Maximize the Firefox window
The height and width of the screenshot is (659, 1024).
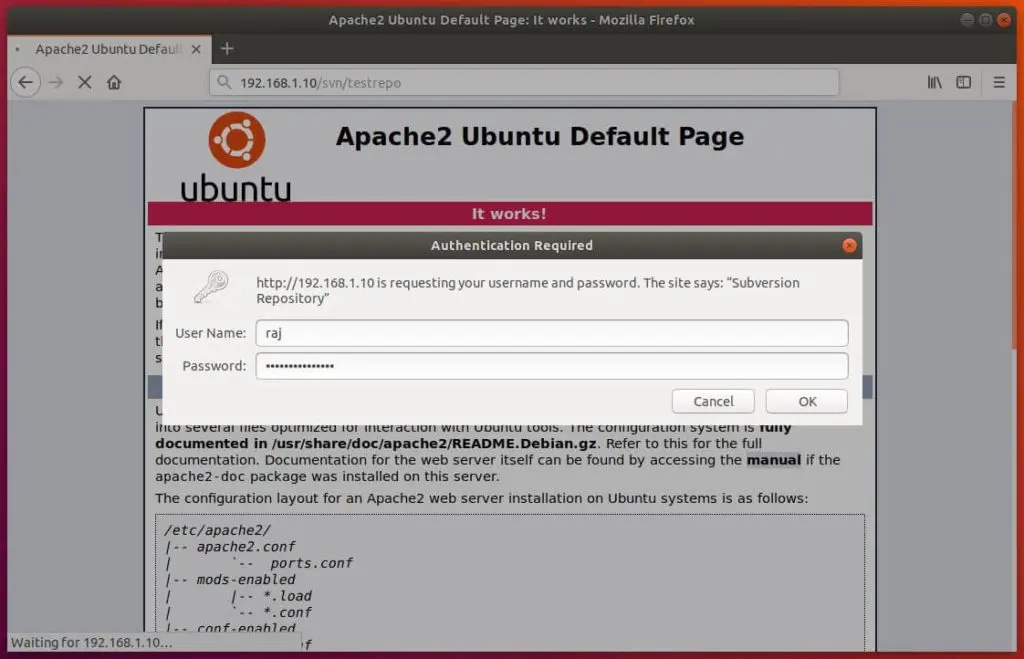(x=985, y=20)
